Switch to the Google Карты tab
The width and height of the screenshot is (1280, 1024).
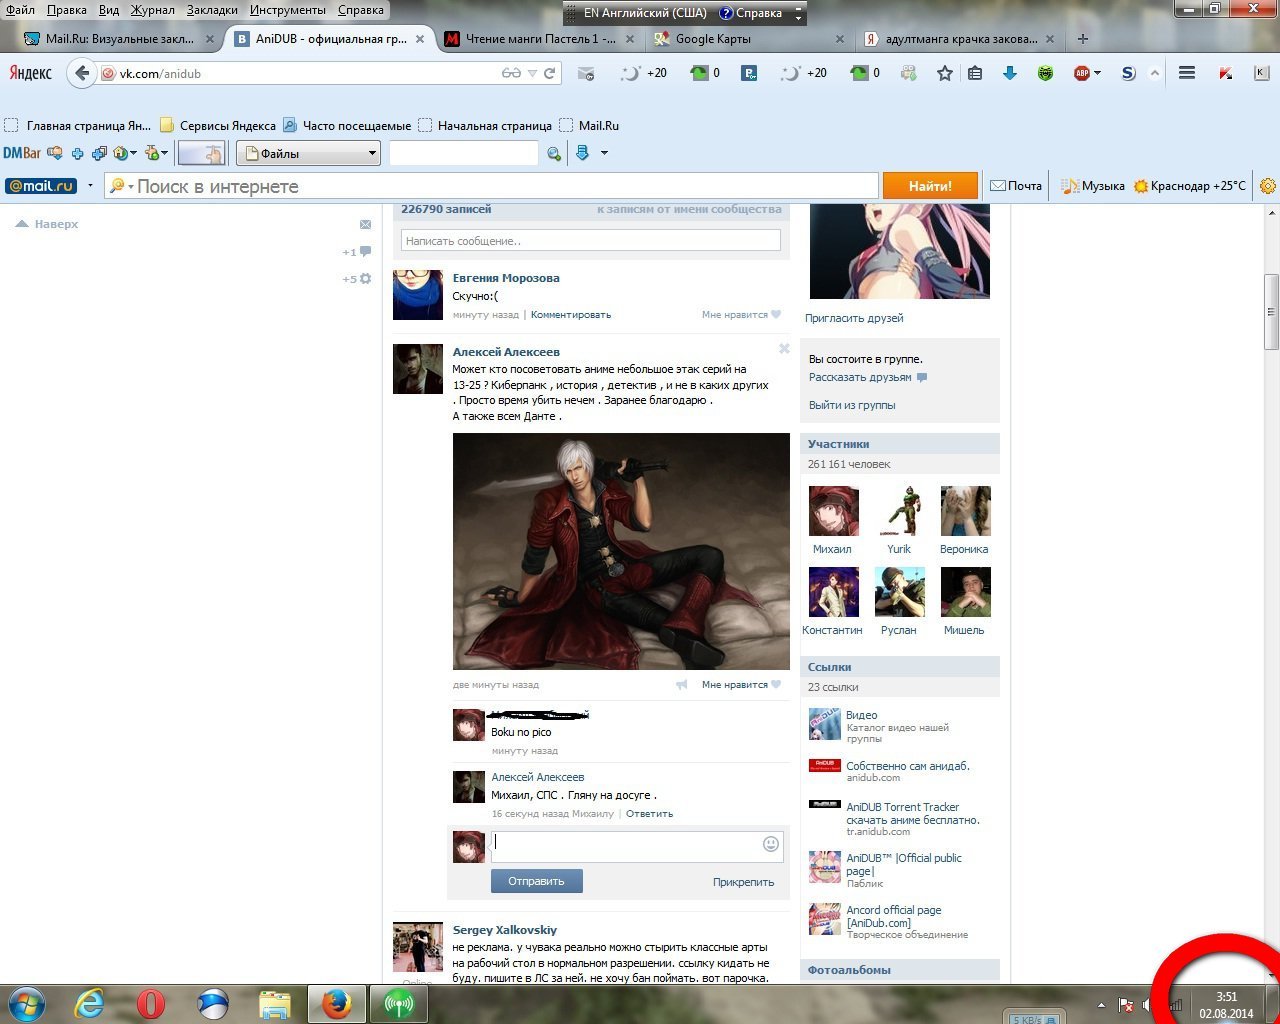click(712, 39)
